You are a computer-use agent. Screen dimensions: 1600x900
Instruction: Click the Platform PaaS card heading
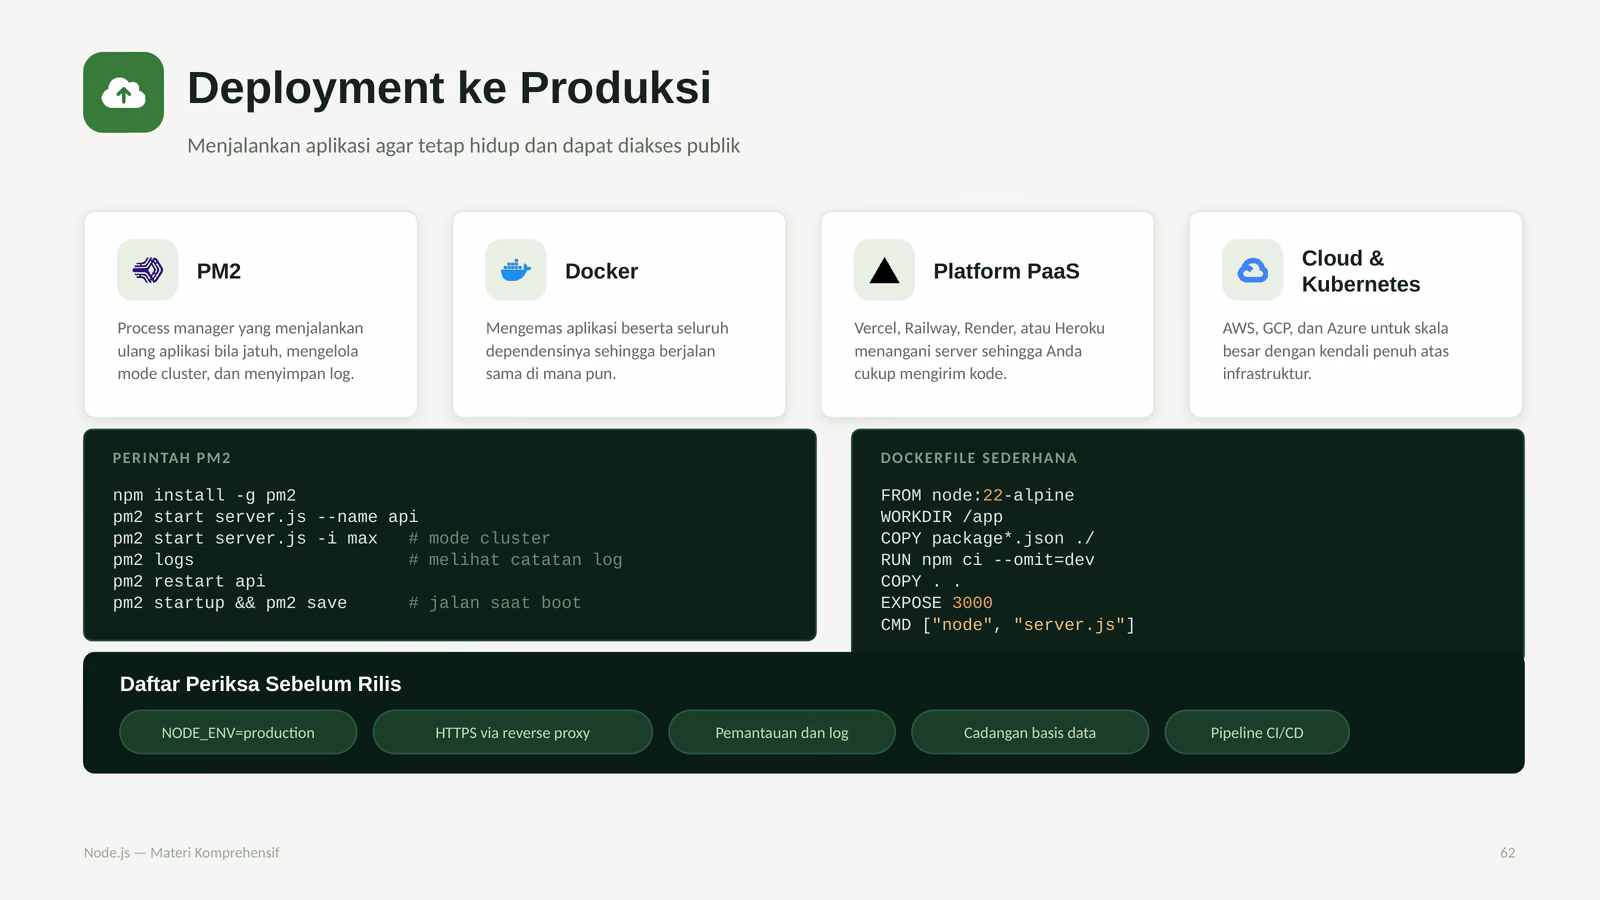pyautogui.click(x=1006, y=271)
